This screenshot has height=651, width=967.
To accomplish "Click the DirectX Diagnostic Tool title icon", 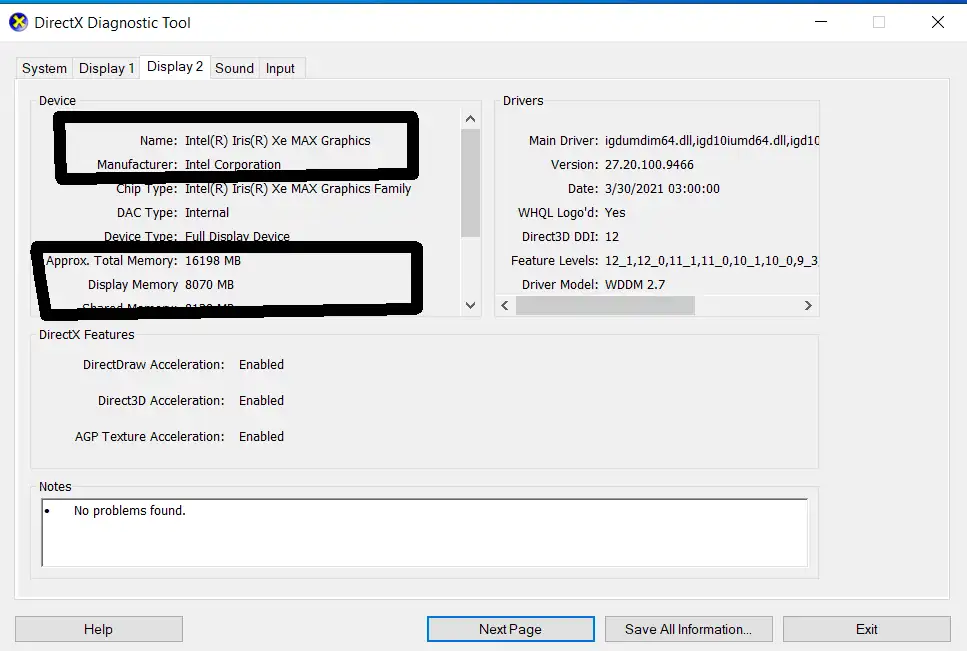I will 19,22.
